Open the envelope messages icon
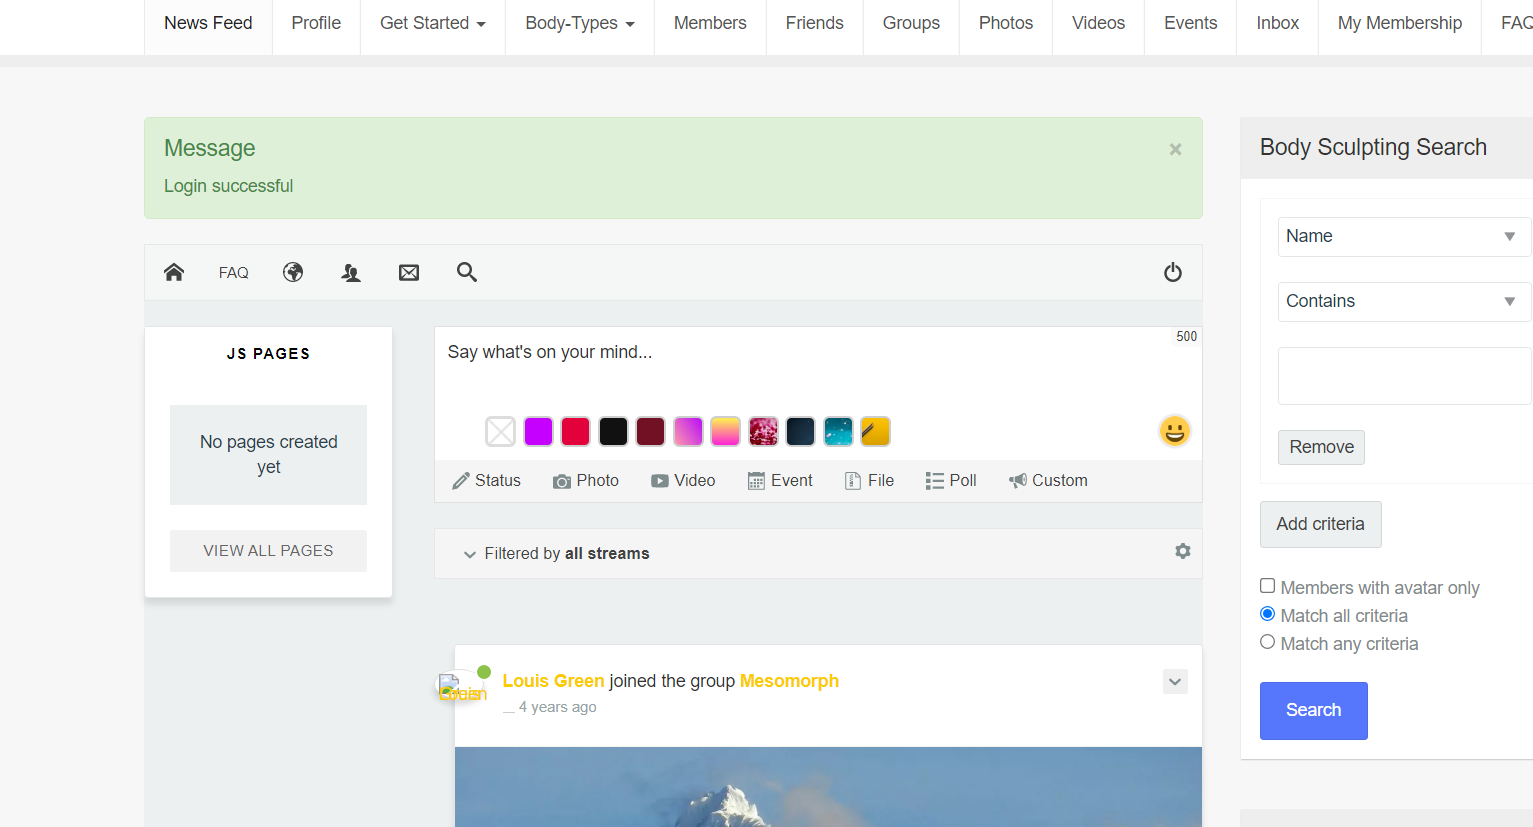The height and width of the screenshot is (827, 1533). click(409, 272)
